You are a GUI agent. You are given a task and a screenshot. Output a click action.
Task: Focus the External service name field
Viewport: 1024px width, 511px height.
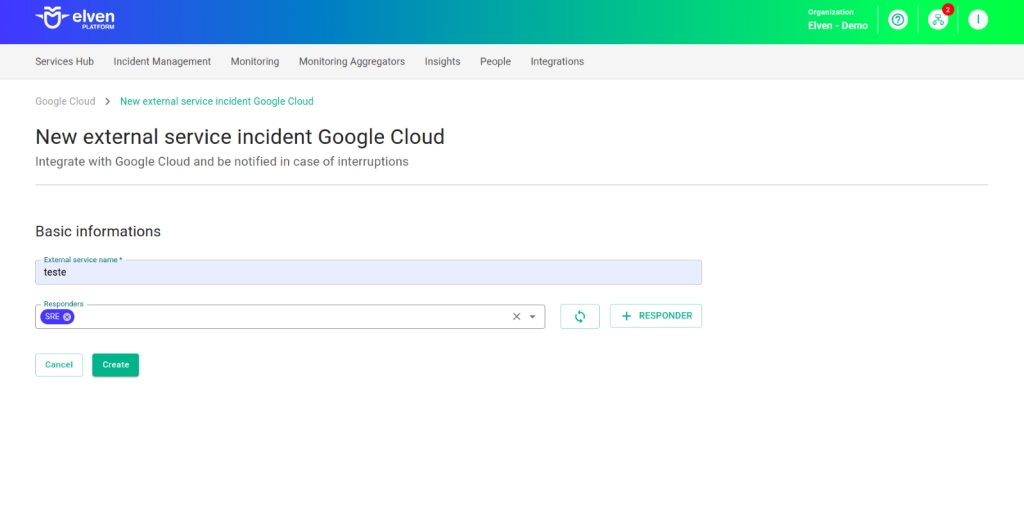click(368, 273)
